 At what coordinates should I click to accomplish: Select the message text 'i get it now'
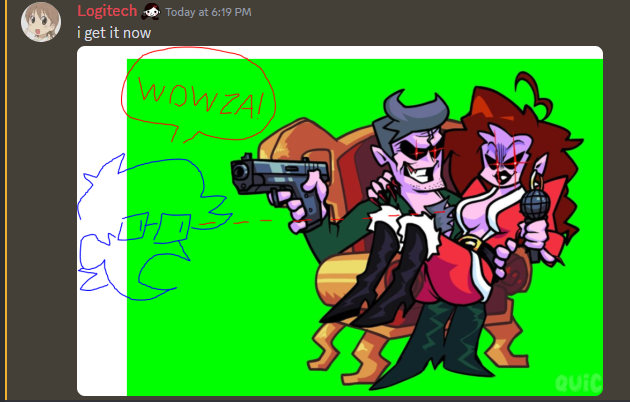pos(114,33)
